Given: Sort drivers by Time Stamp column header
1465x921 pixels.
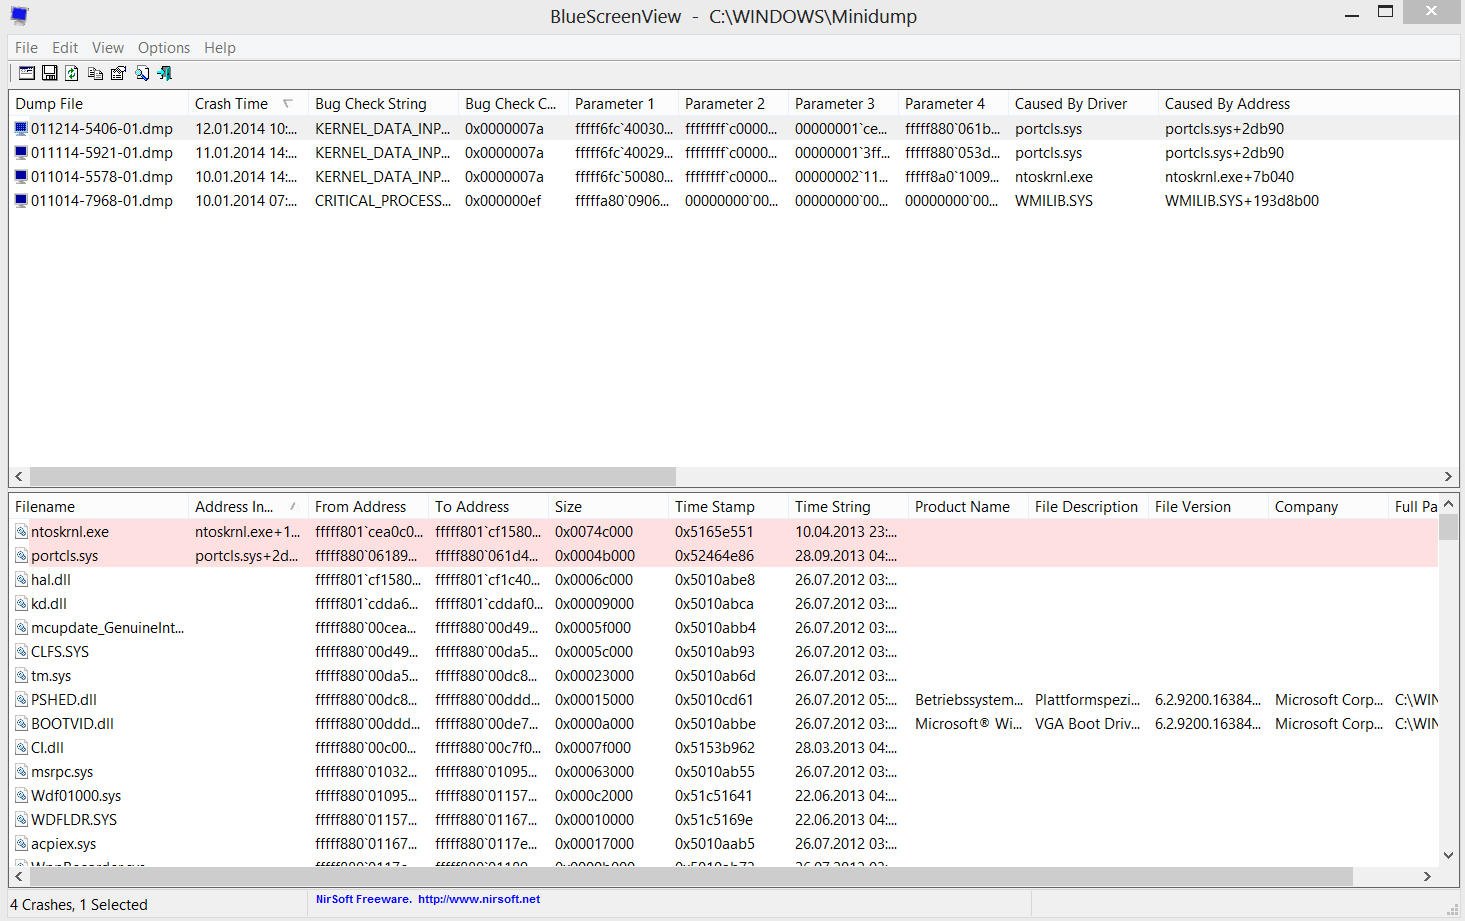Looking at the screenshot, I should click(x=728, y=506).
